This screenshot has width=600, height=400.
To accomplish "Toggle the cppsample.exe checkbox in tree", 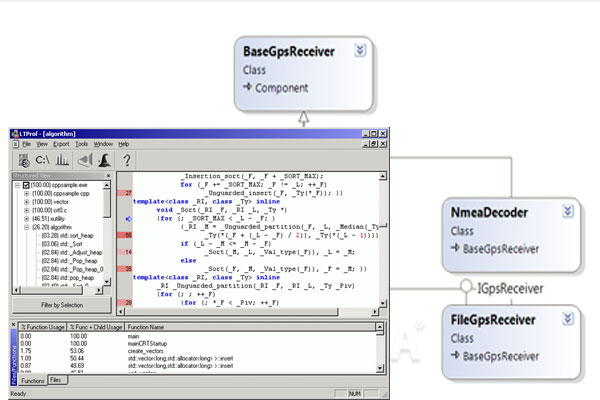I will coord(27,186).
